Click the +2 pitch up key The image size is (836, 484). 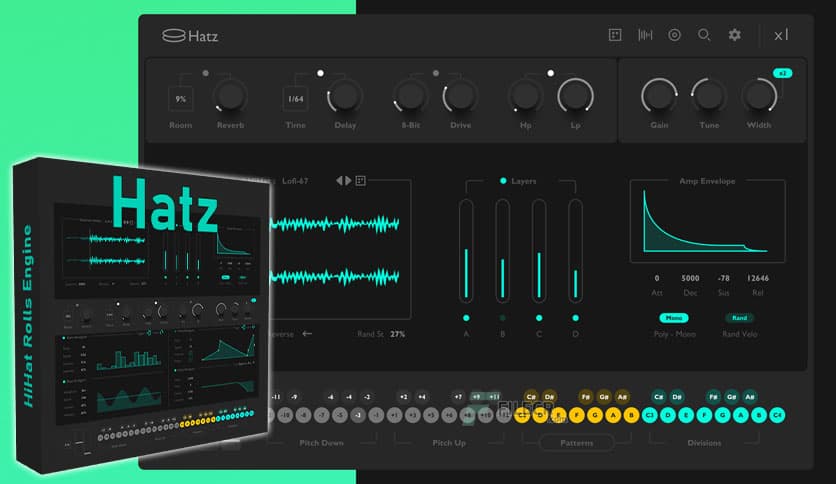click(x=404, y=397)
